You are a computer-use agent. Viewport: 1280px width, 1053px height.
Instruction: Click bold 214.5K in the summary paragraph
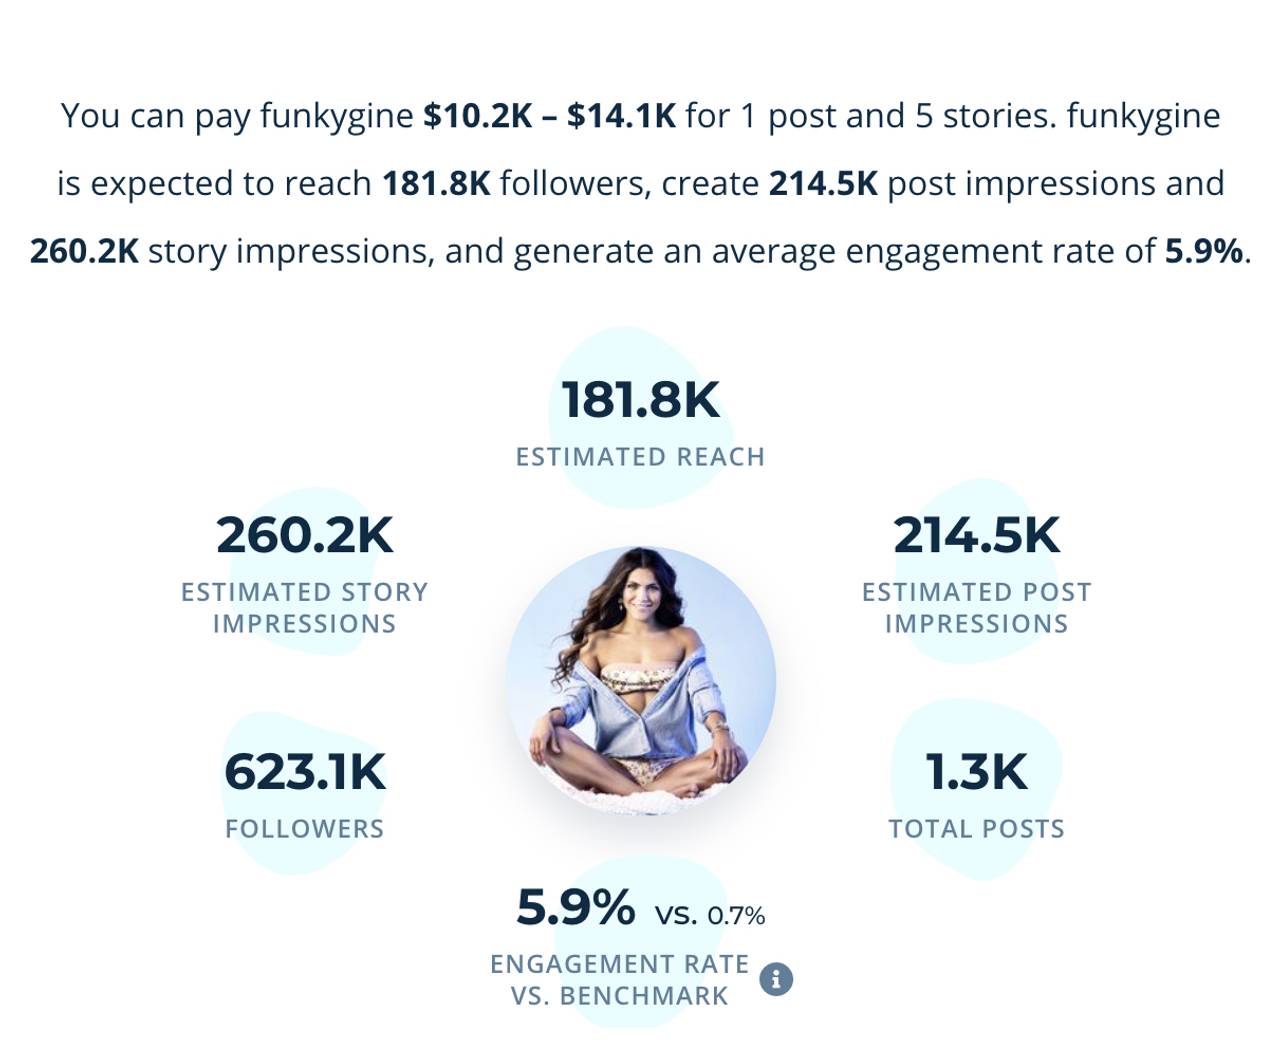(823, 184)
